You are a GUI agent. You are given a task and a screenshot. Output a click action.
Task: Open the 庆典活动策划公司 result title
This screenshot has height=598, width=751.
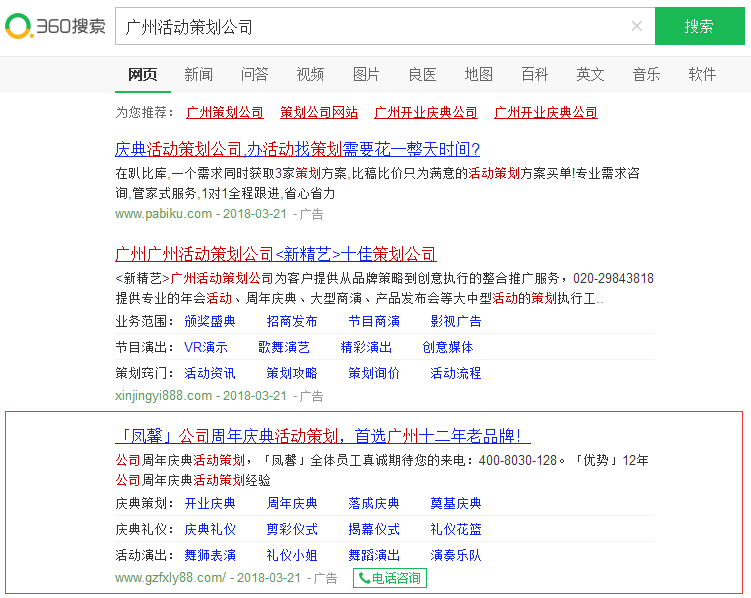pos(297,150)
